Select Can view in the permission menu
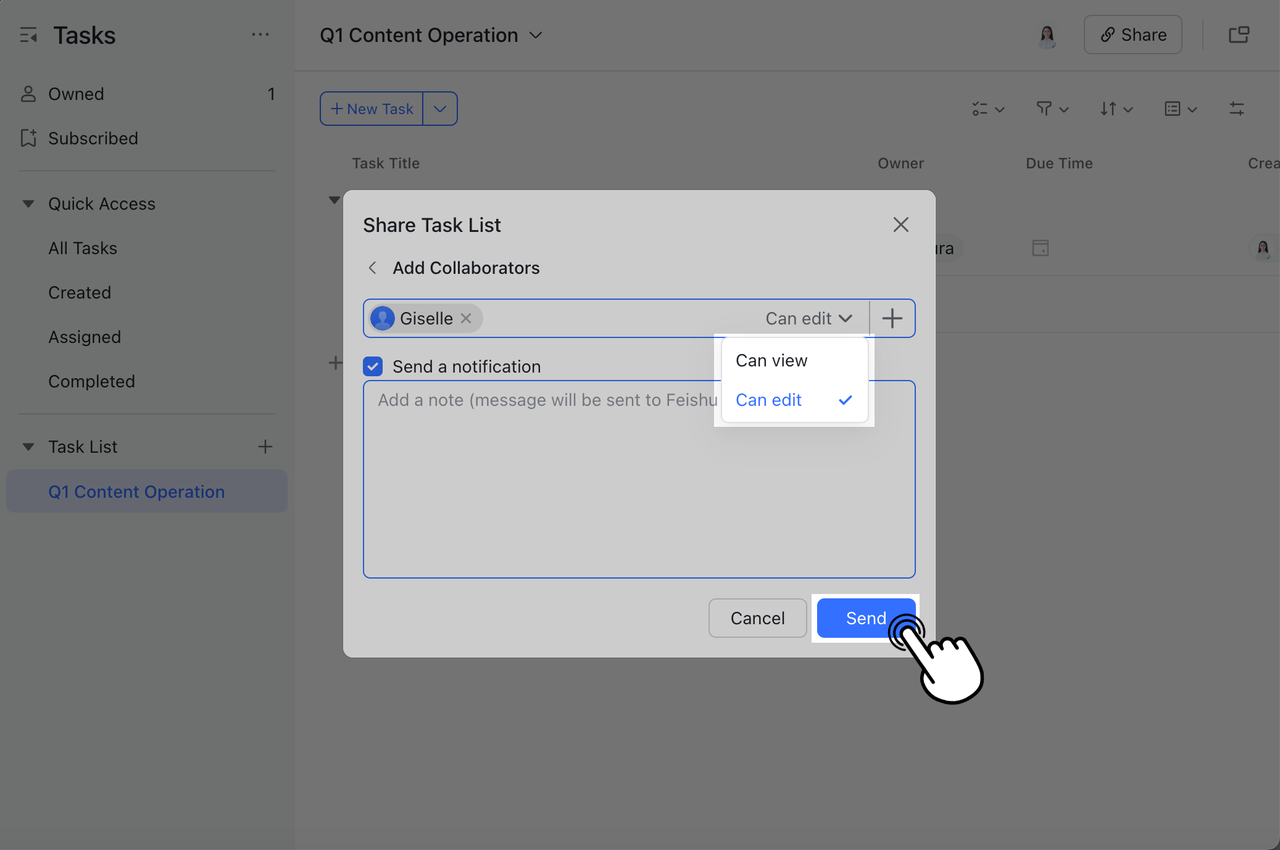The height and width of the screenshot is (850, 1280). pyautogui.click(x=771, y=360)
